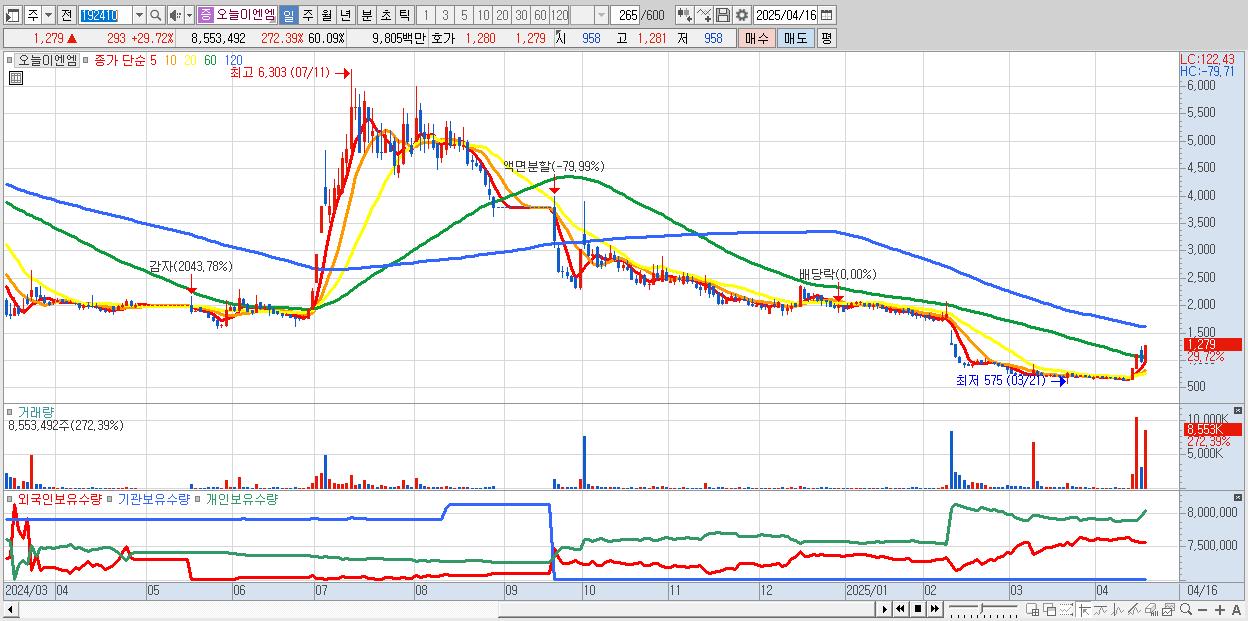The image size is (1248, 621).
Task: Choose the 20 interval button
Action: click(502, 15)
